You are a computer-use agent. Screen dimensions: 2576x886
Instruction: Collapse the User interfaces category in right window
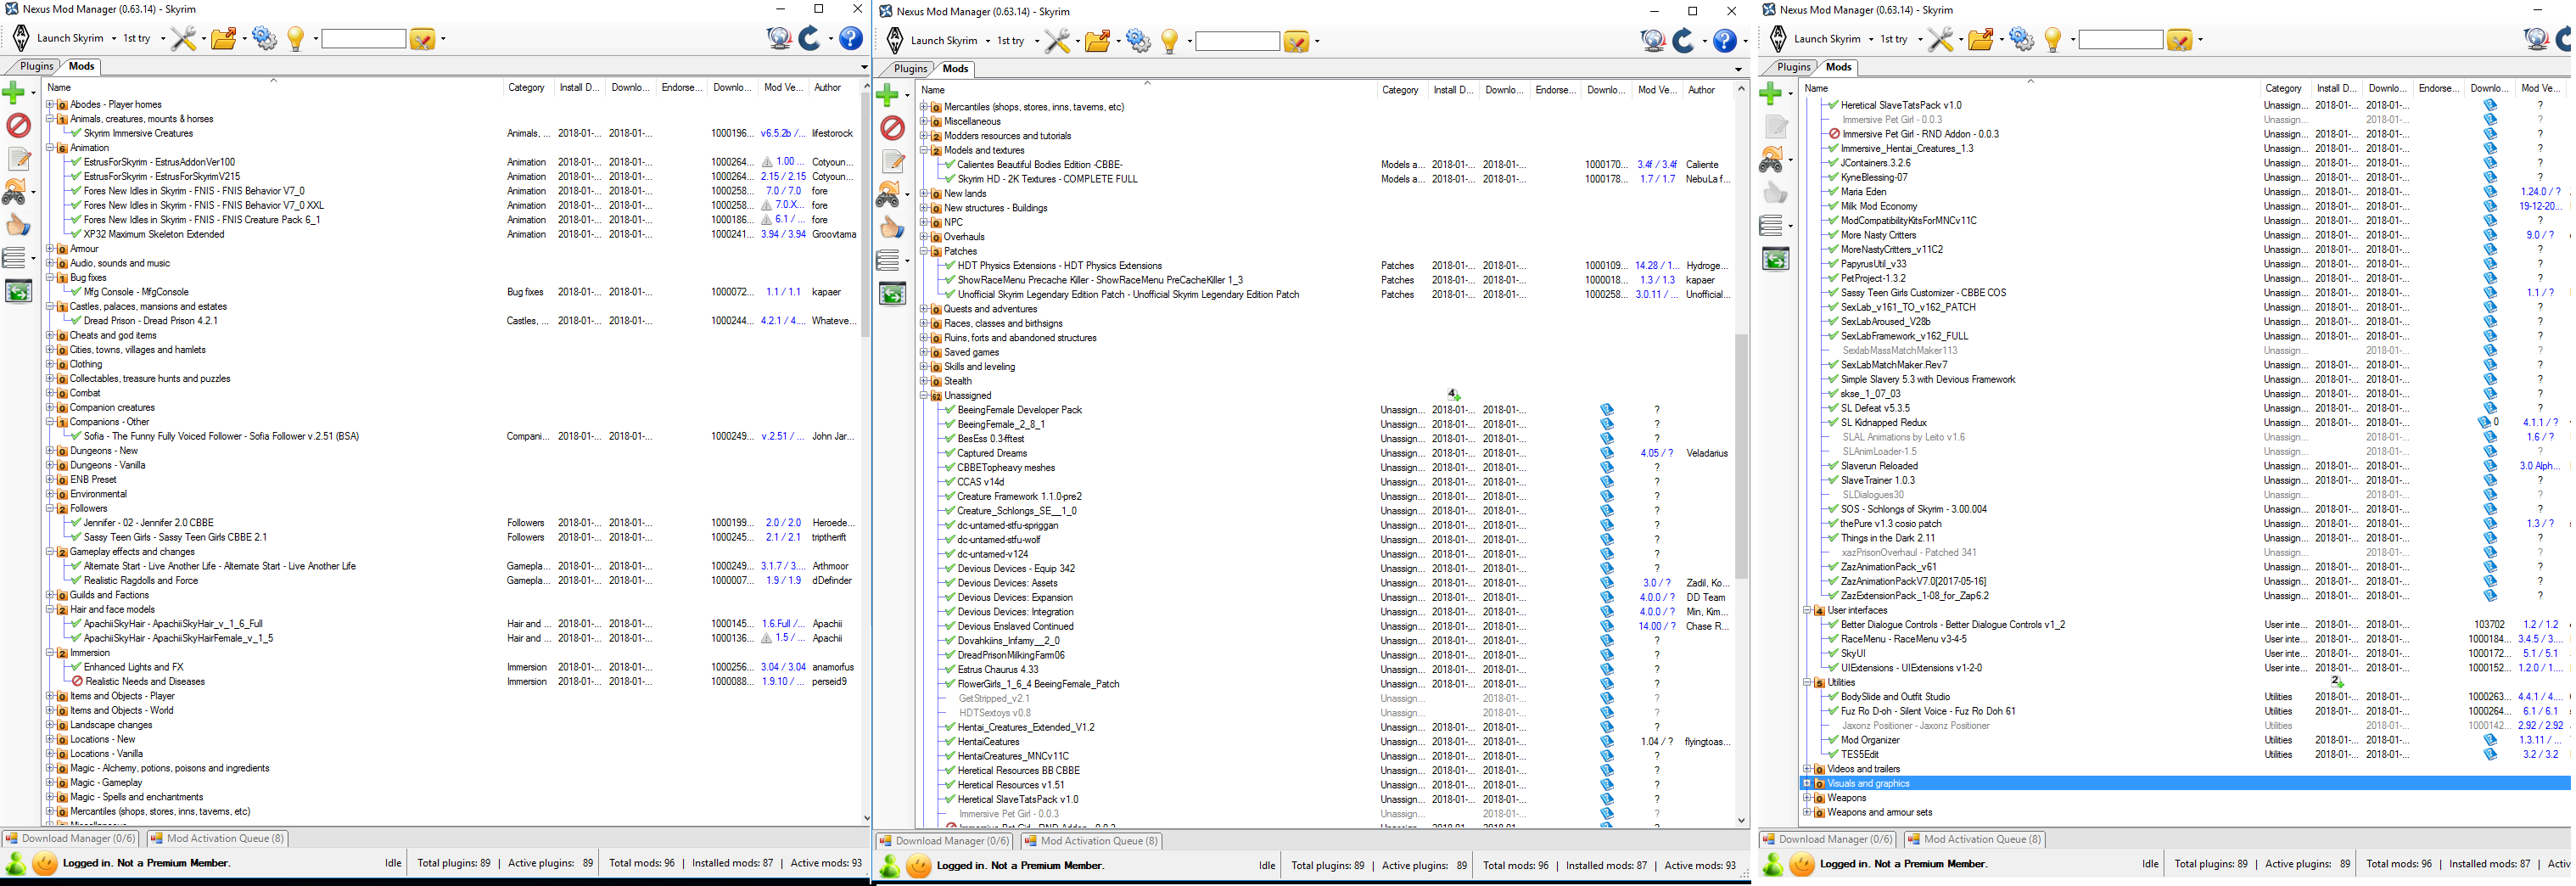click(1808, 610)
